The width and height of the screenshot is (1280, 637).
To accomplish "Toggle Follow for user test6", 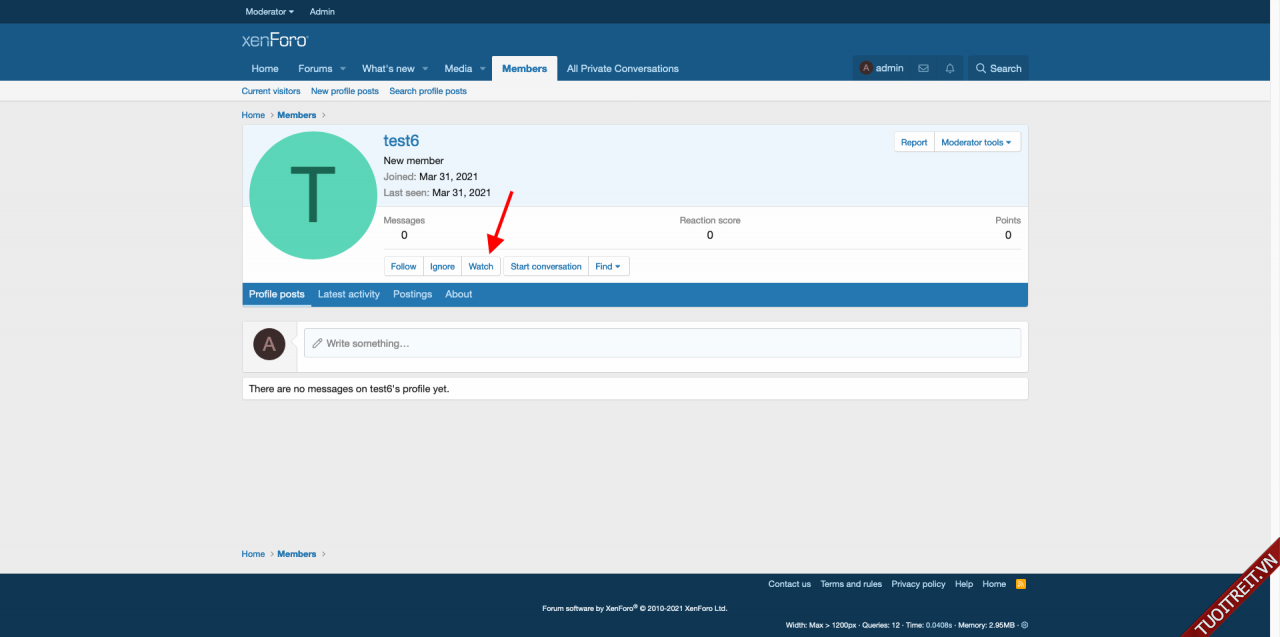I will pos(403,267).
